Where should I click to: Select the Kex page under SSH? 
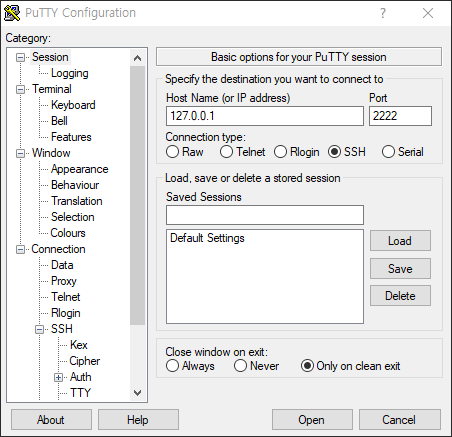click(x=79, y=345)
